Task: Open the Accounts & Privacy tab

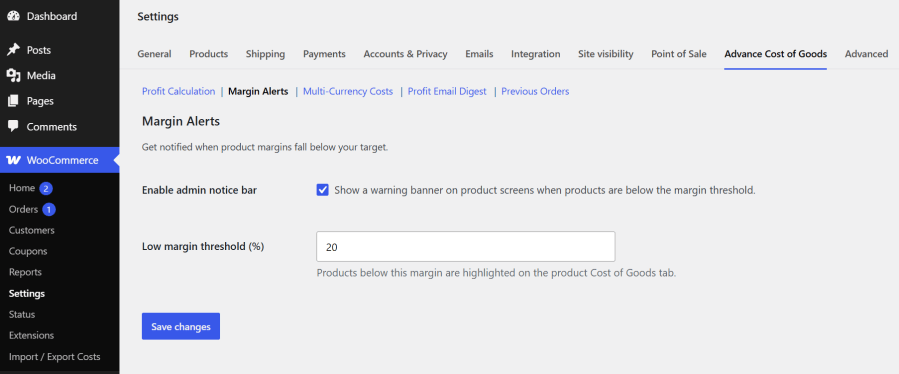Action: click(405, 54)
